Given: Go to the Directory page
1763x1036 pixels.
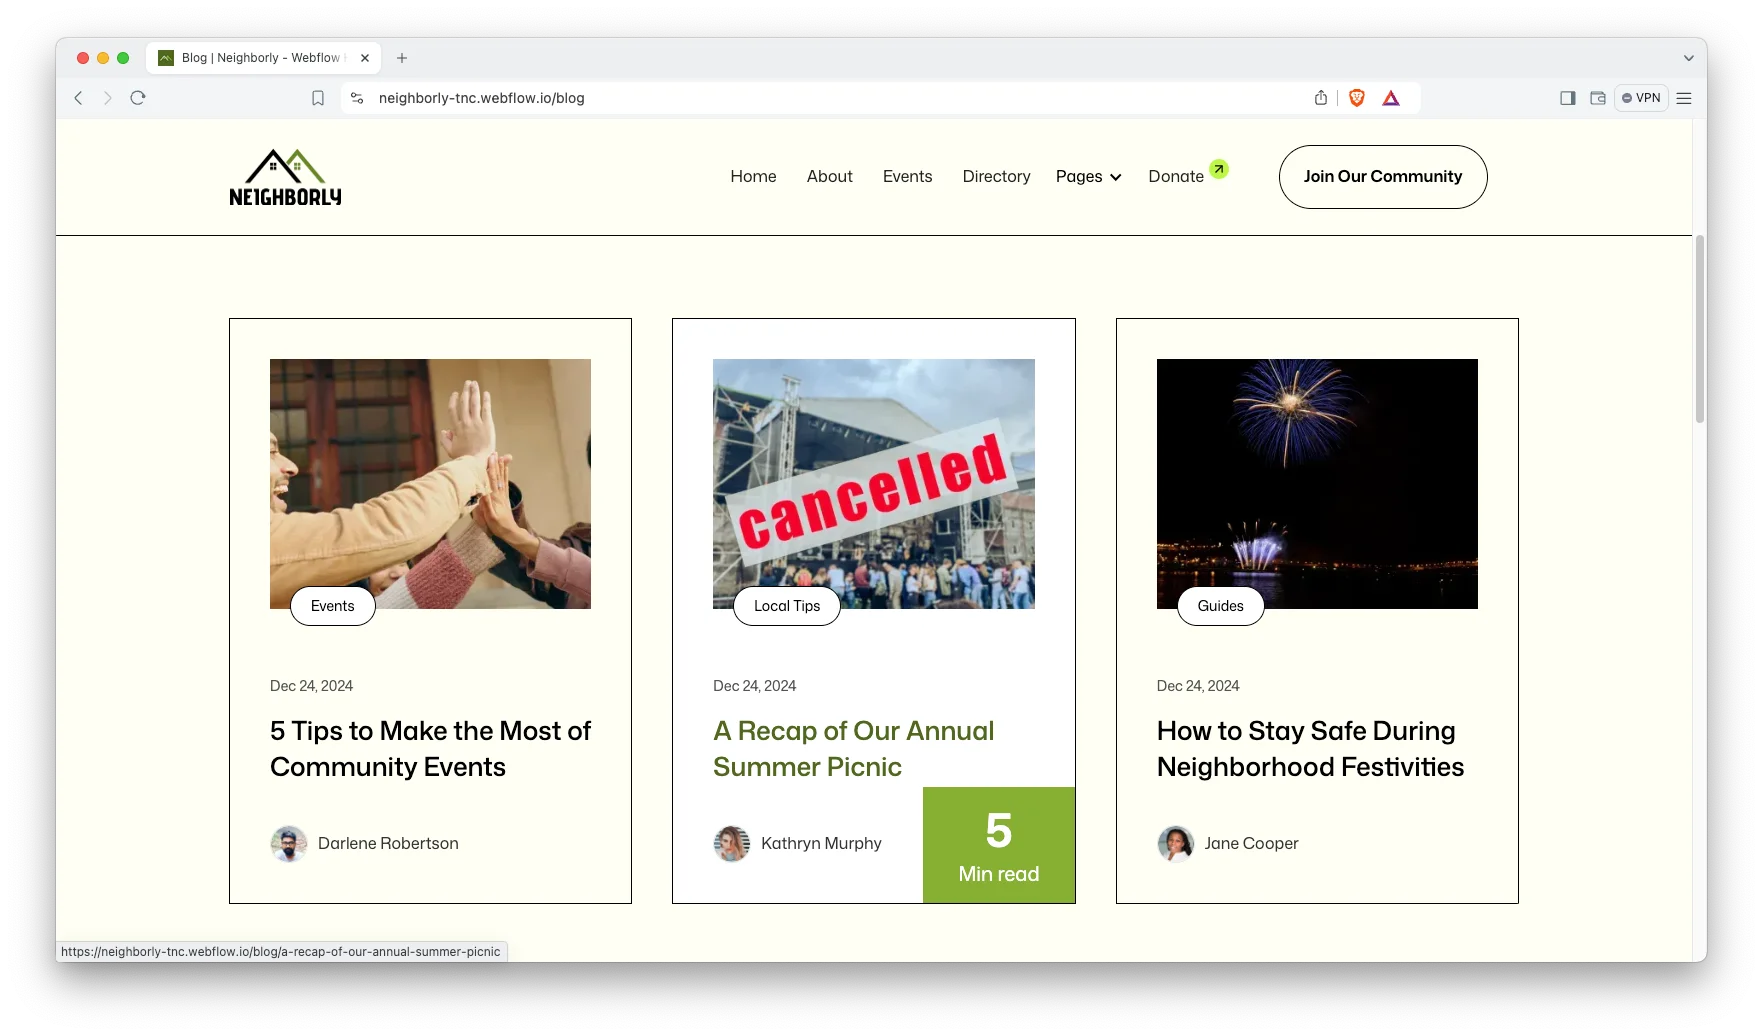Looking at the screenshot, I should (x=996, y=177).
